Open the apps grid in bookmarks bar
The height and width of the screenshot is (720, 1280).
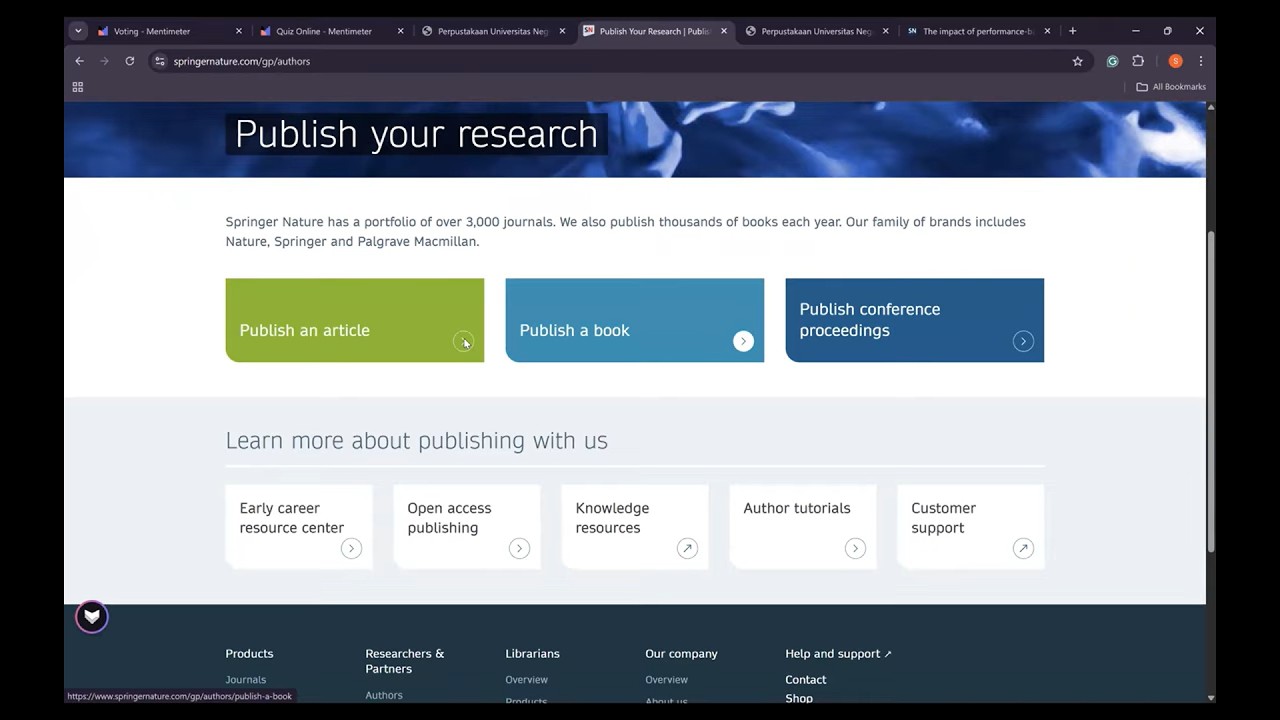pos(78,87)
